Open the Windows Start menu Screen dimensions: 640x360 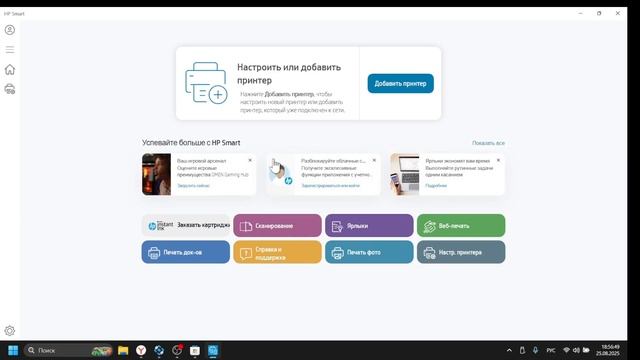tap(13, 350)
